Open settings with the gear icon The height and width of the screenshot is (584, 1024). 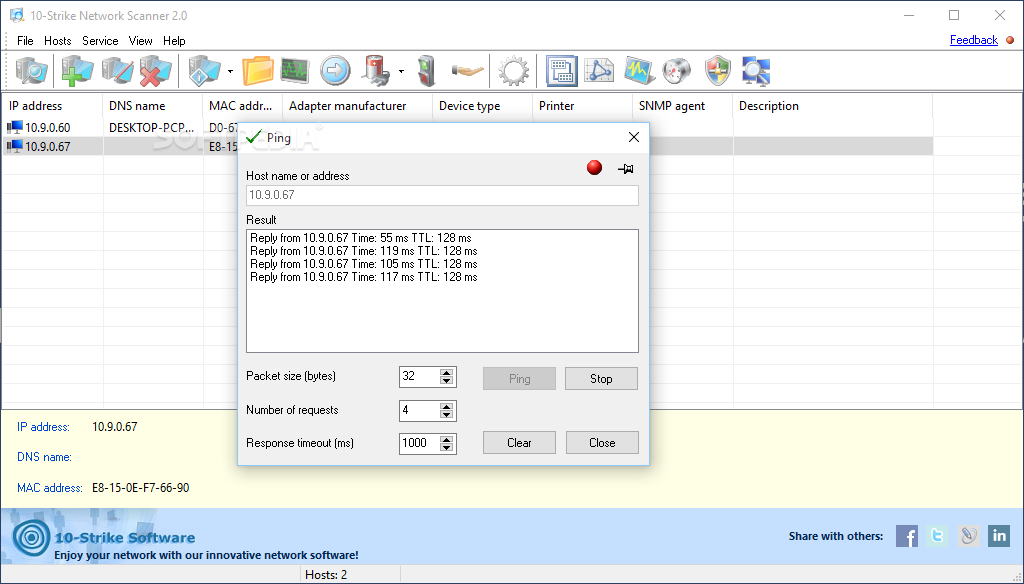tap(513, 71)
